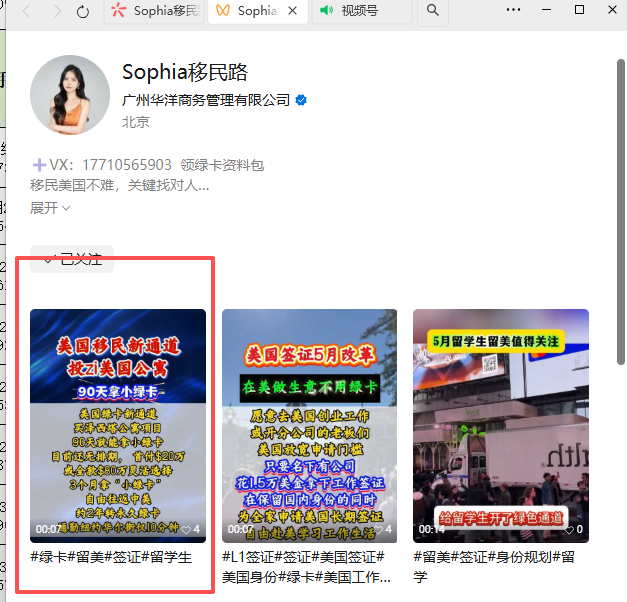Click the browser back arrow
Screen dimensions: 627x602
click(26, 11)
